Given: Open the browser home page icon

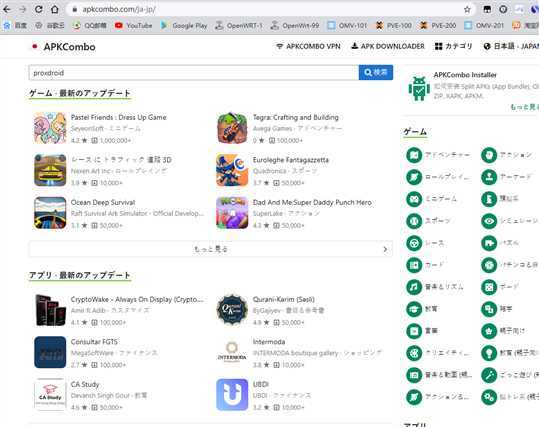Looking at the screenshot, I should [x=55, y=9].
